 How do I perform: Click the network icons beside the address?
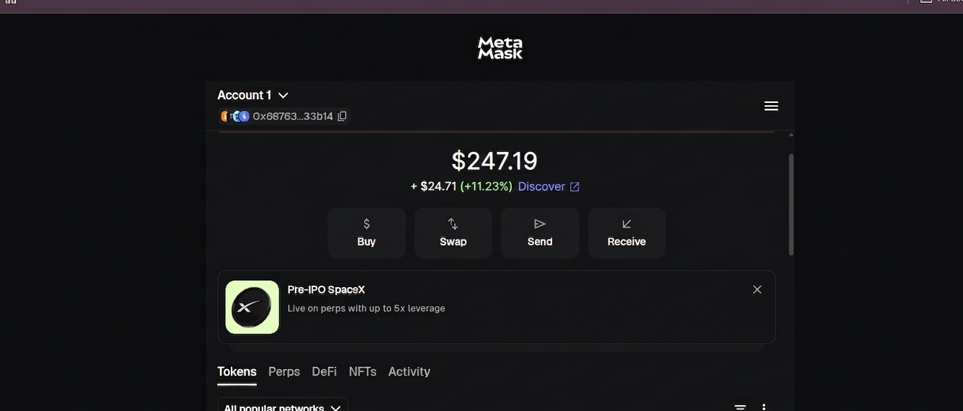tap(235, 116)
